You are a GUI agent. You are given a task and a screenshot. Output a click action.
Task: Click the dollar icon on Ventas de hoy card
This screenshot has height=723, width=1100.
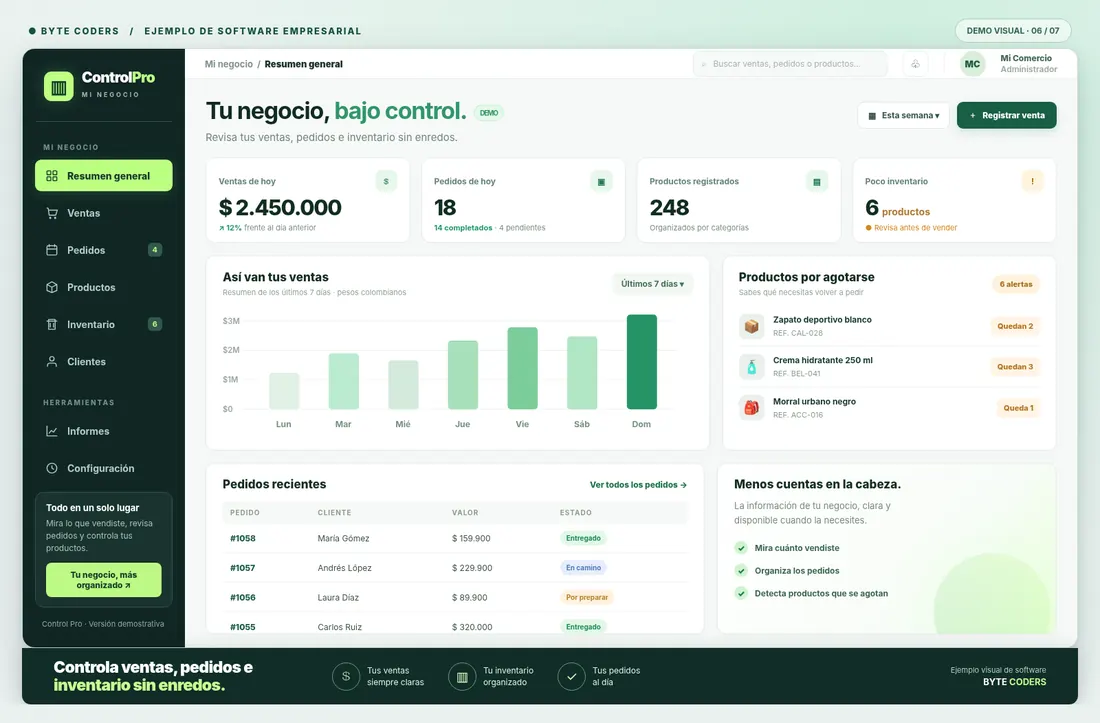386,182
